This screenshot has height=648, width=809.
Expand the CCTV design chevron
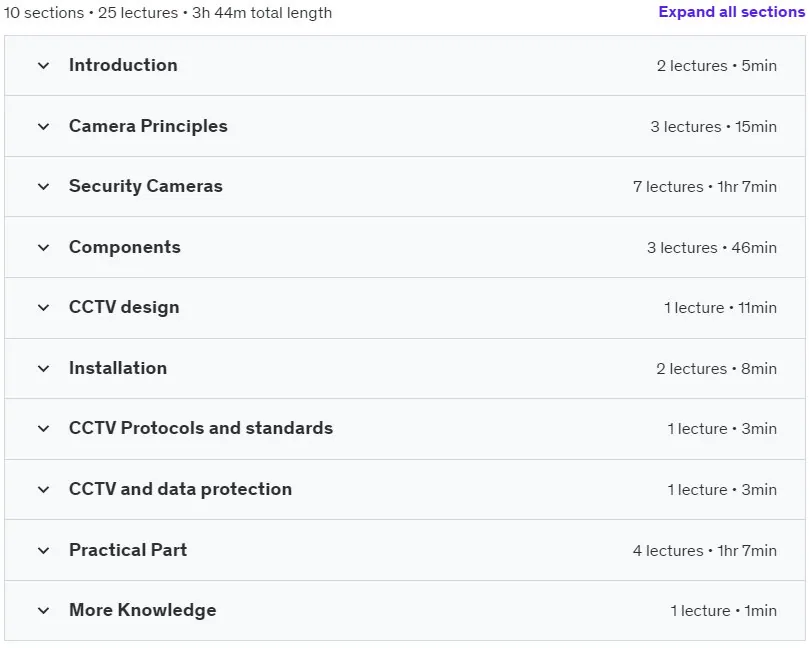[44, 307]
